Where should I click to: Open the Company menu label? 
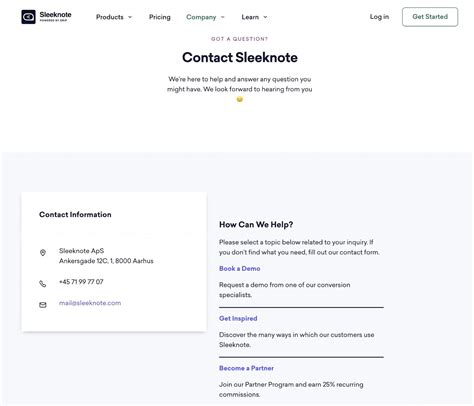pos(201,17)
